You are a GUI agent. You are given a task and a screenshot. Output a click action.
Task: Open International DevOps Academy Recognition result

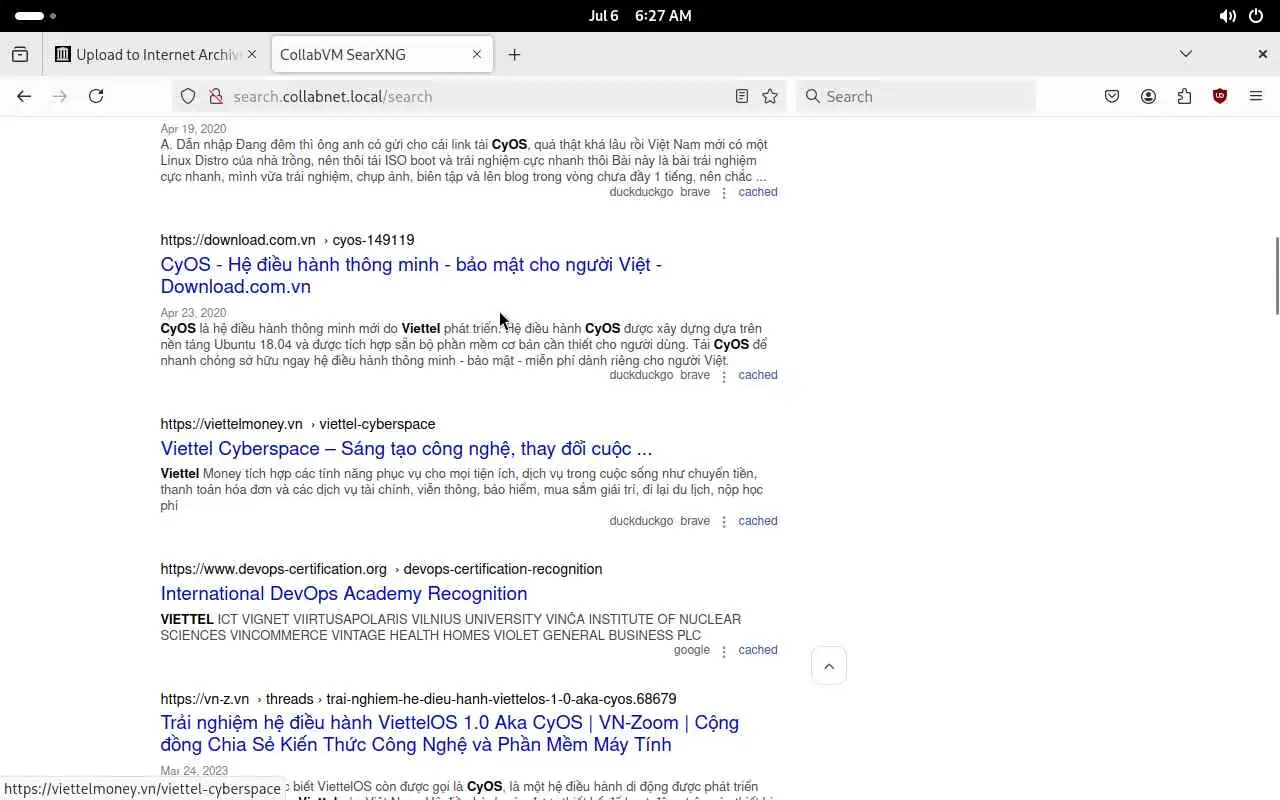[344, 593]
